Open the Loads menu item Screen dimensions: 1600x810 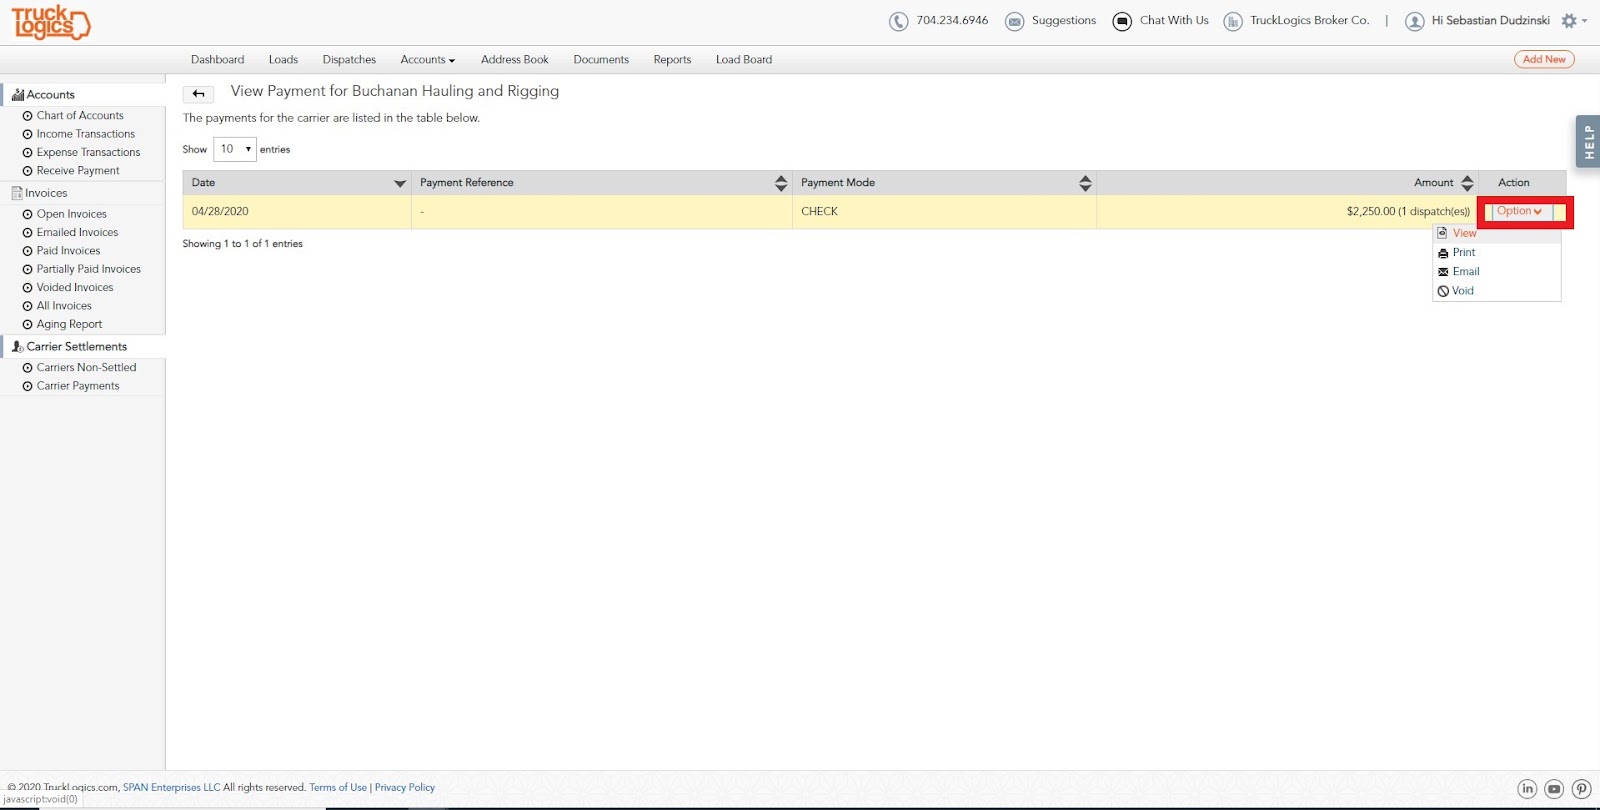[x=283, y=60]
